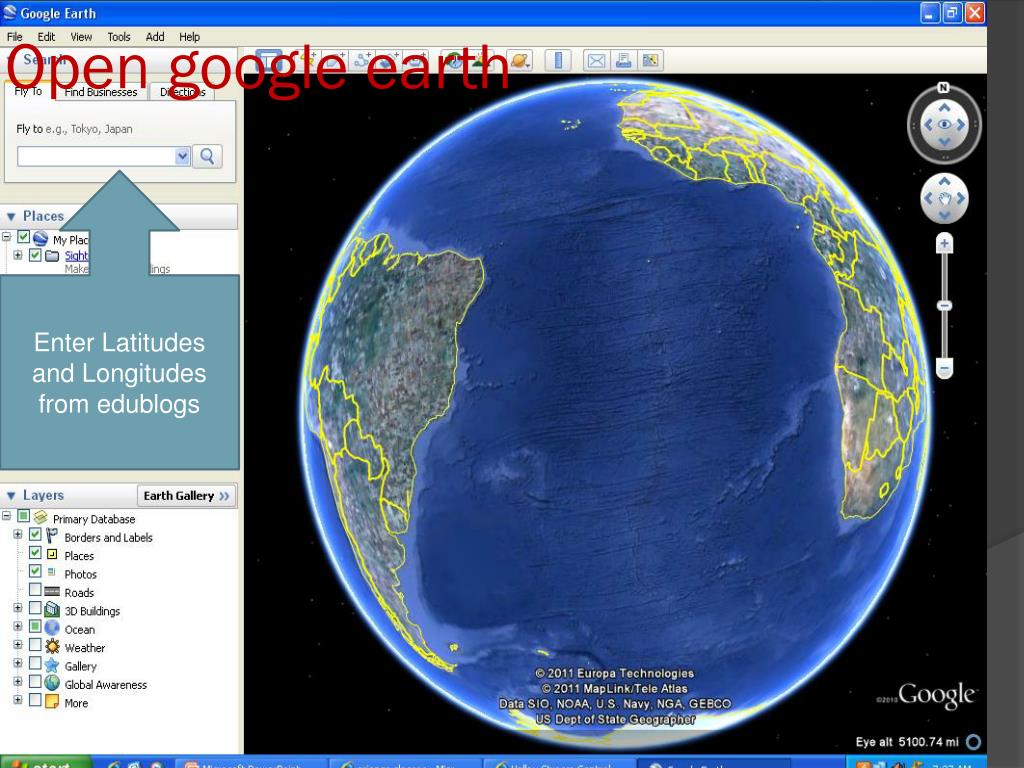This screenshot has width=1024, height=768.
Task: Expand the Ocean layer node
Action: [18, 626]
